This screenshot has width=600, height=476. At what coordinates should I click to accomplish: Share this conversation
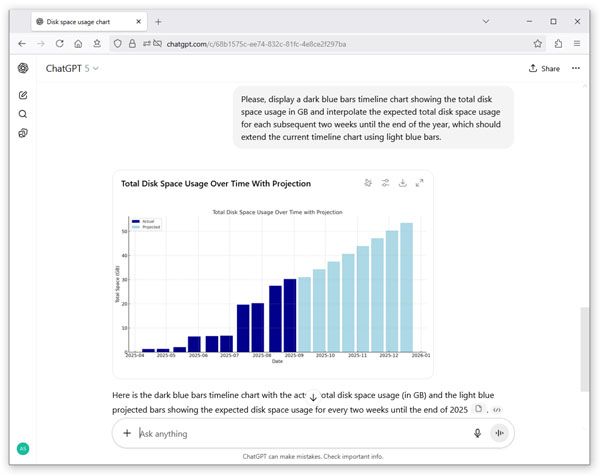click(x=544, y=68)
